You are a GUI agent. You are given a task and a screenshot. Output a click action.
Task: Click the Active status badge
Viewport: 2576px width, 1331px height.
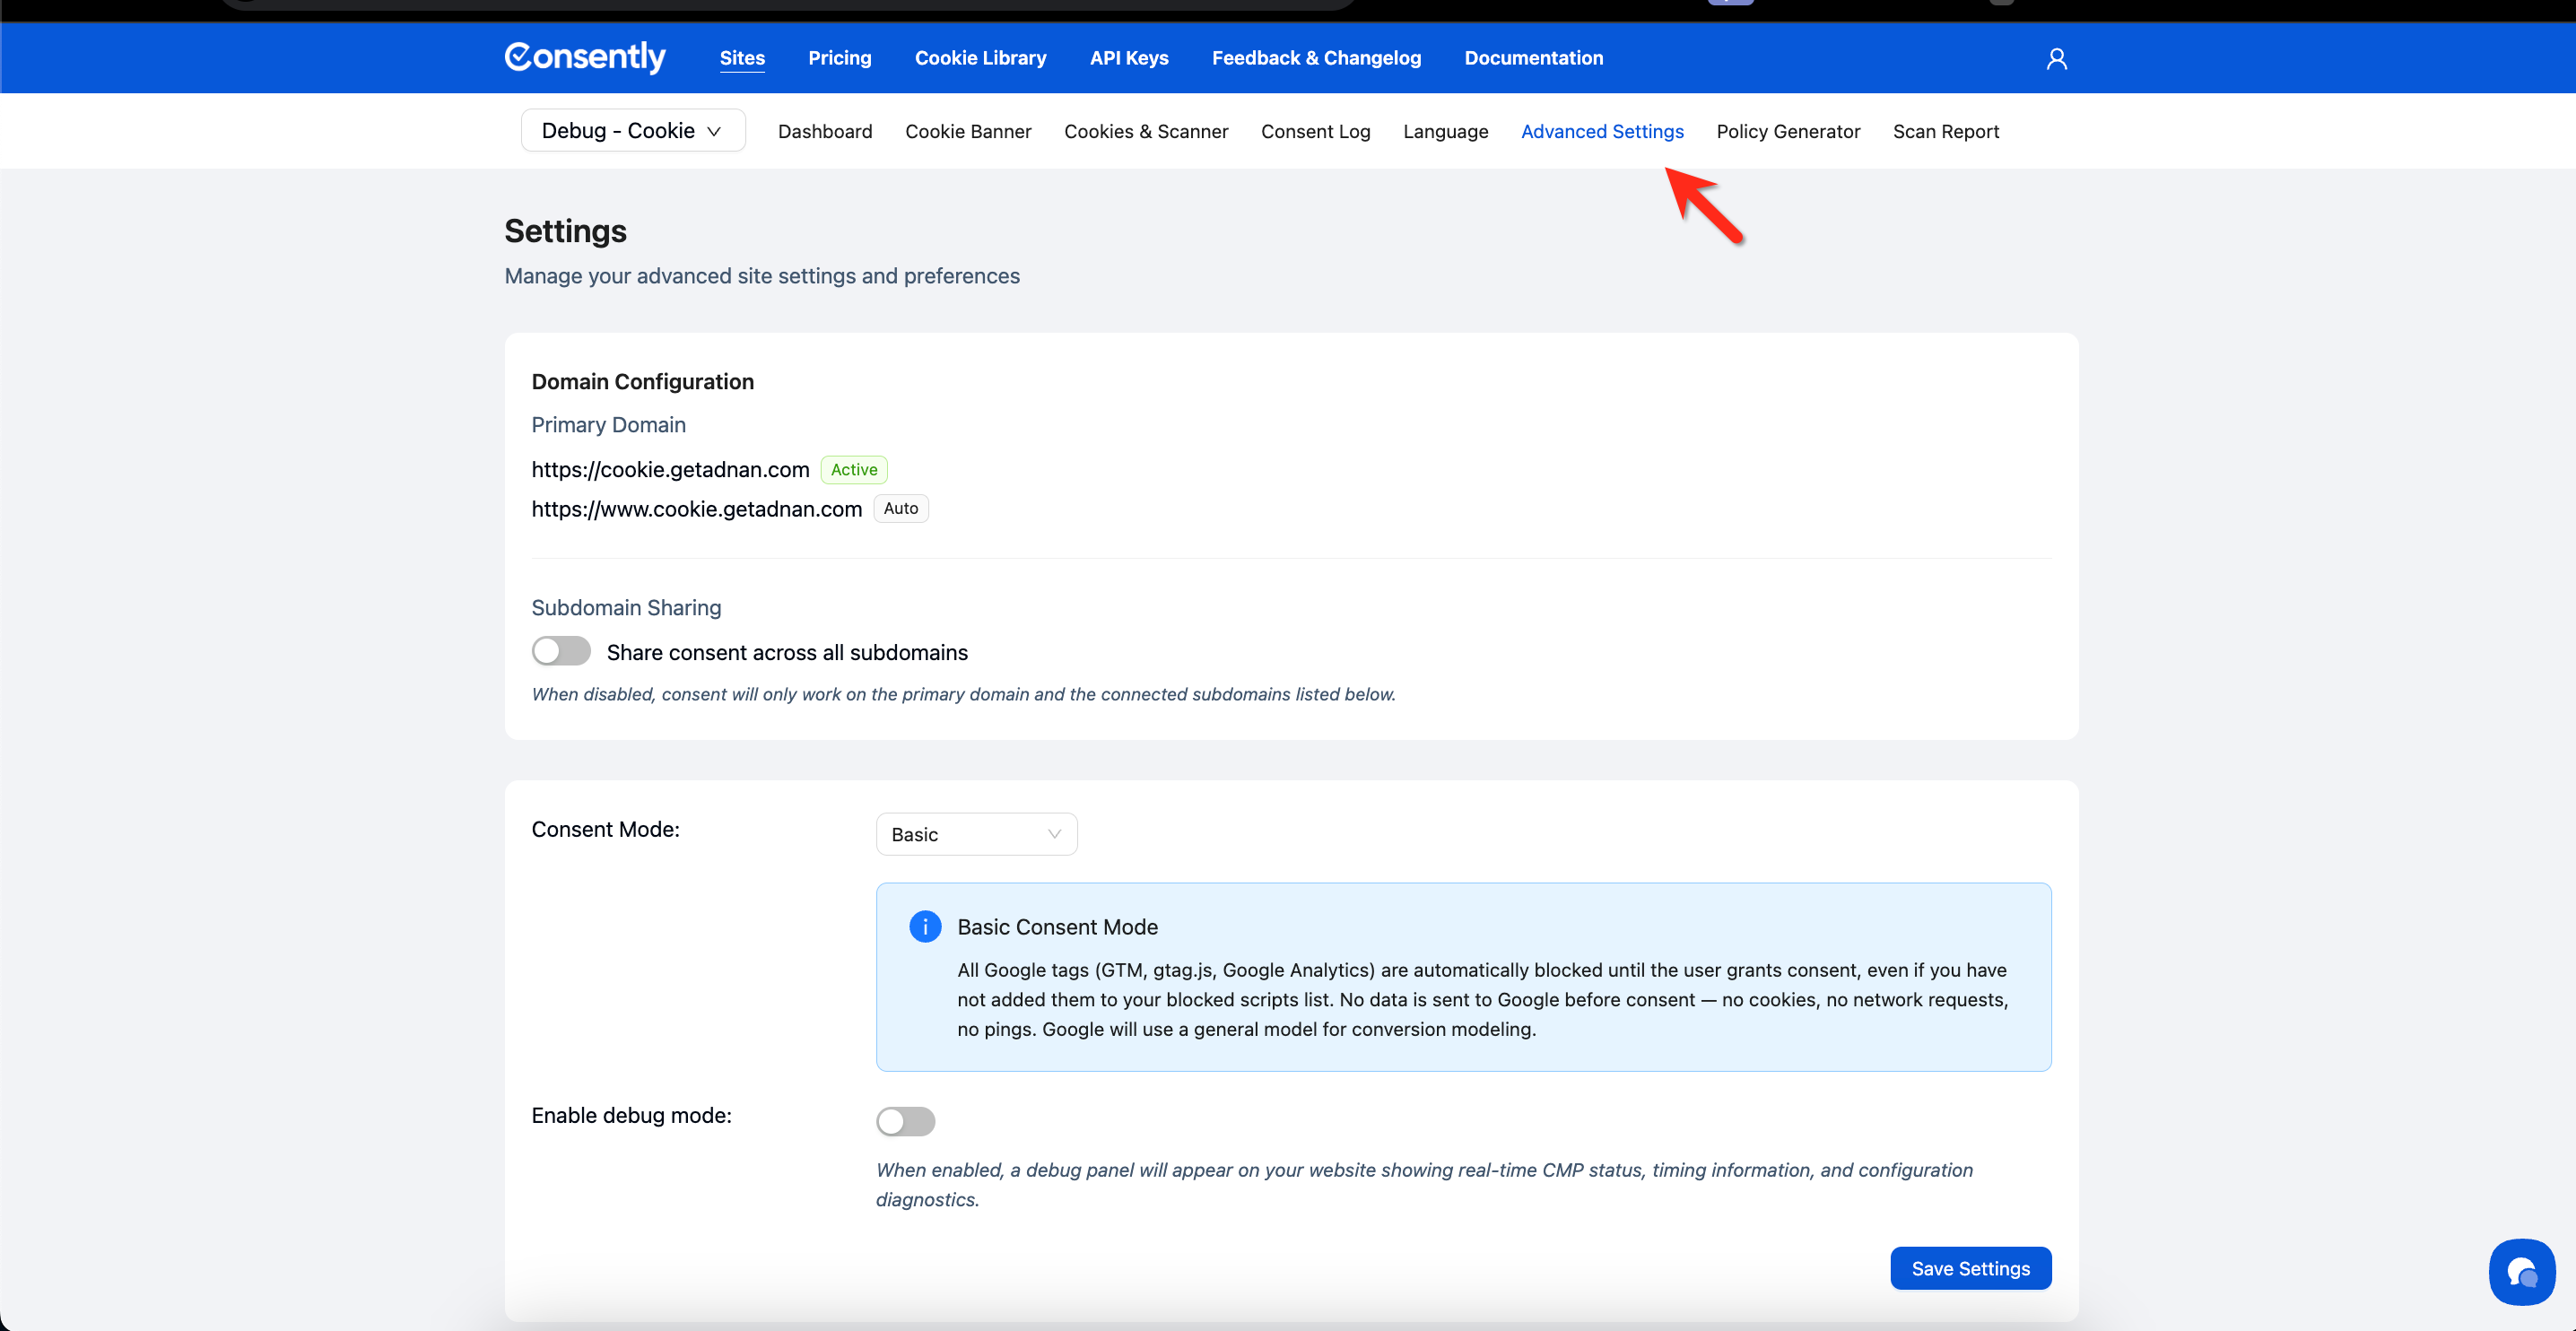[x=854, y=469]
